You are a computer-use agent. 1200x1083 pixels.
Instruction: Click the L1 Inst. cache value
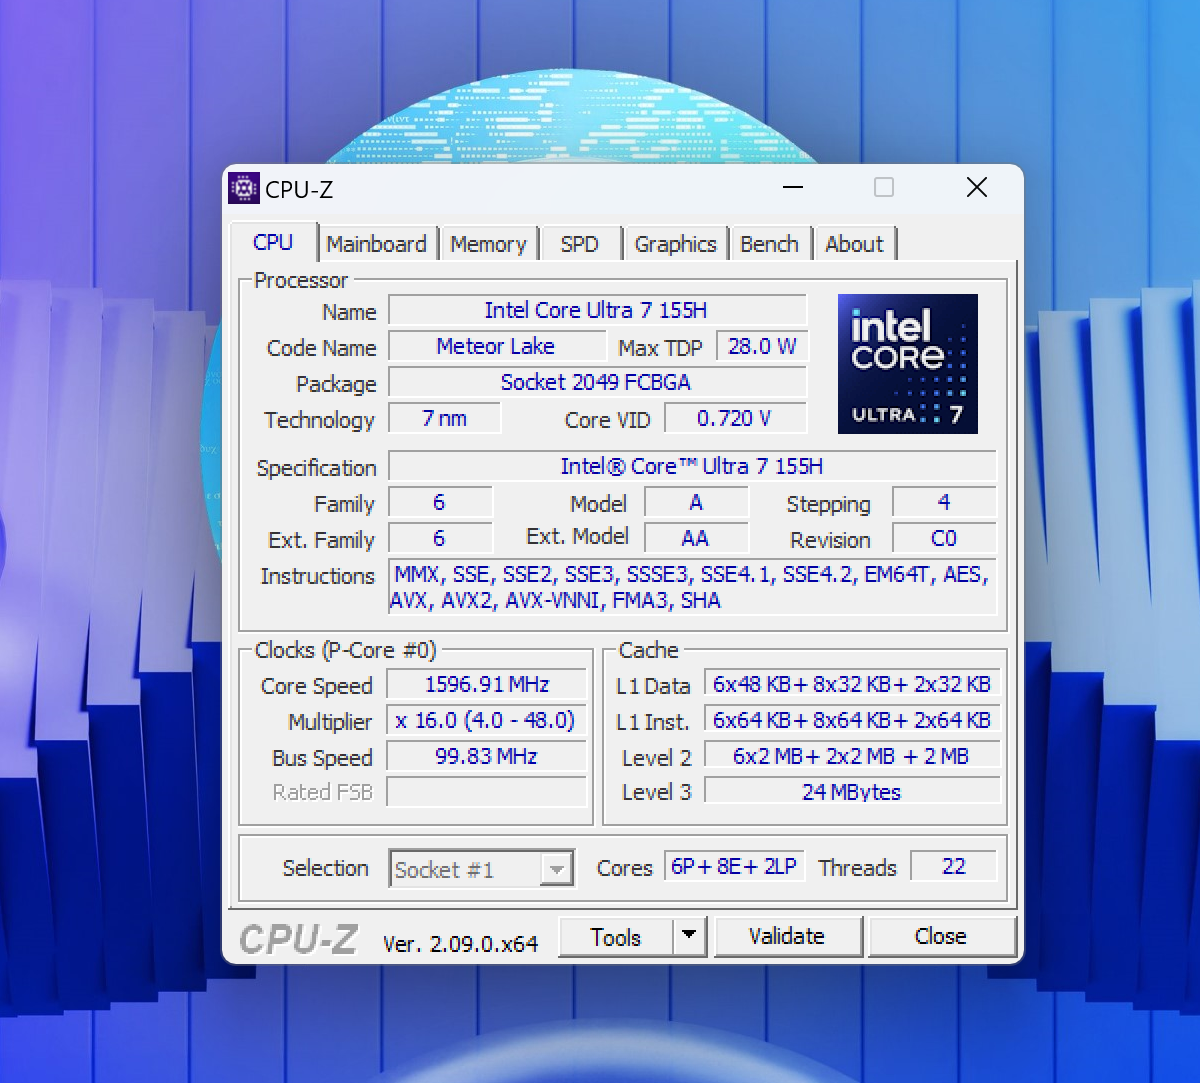[x=852, y=720]
